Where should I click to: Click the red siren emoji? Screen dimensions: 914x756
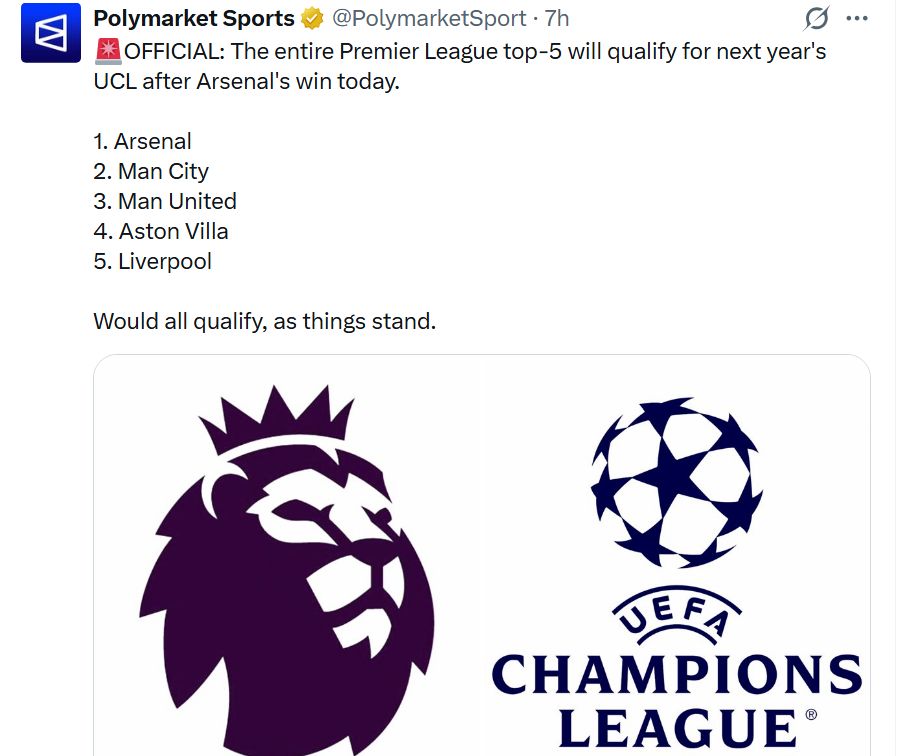pyautogui.click(x=106, y=51)
